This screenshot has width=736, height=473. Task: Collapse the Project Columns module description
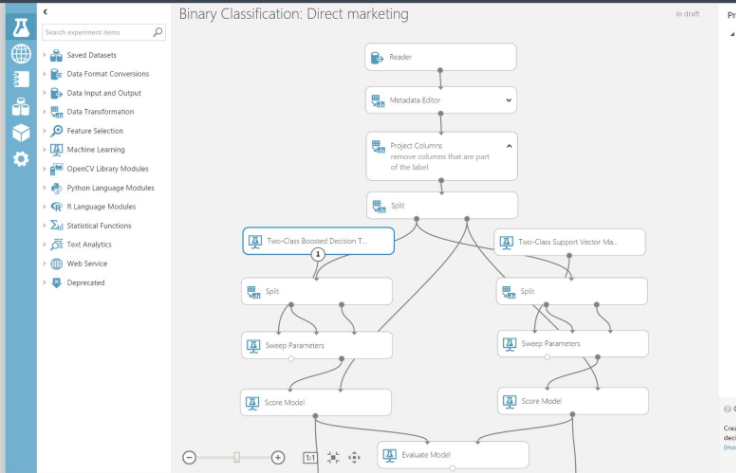point(508,146)
